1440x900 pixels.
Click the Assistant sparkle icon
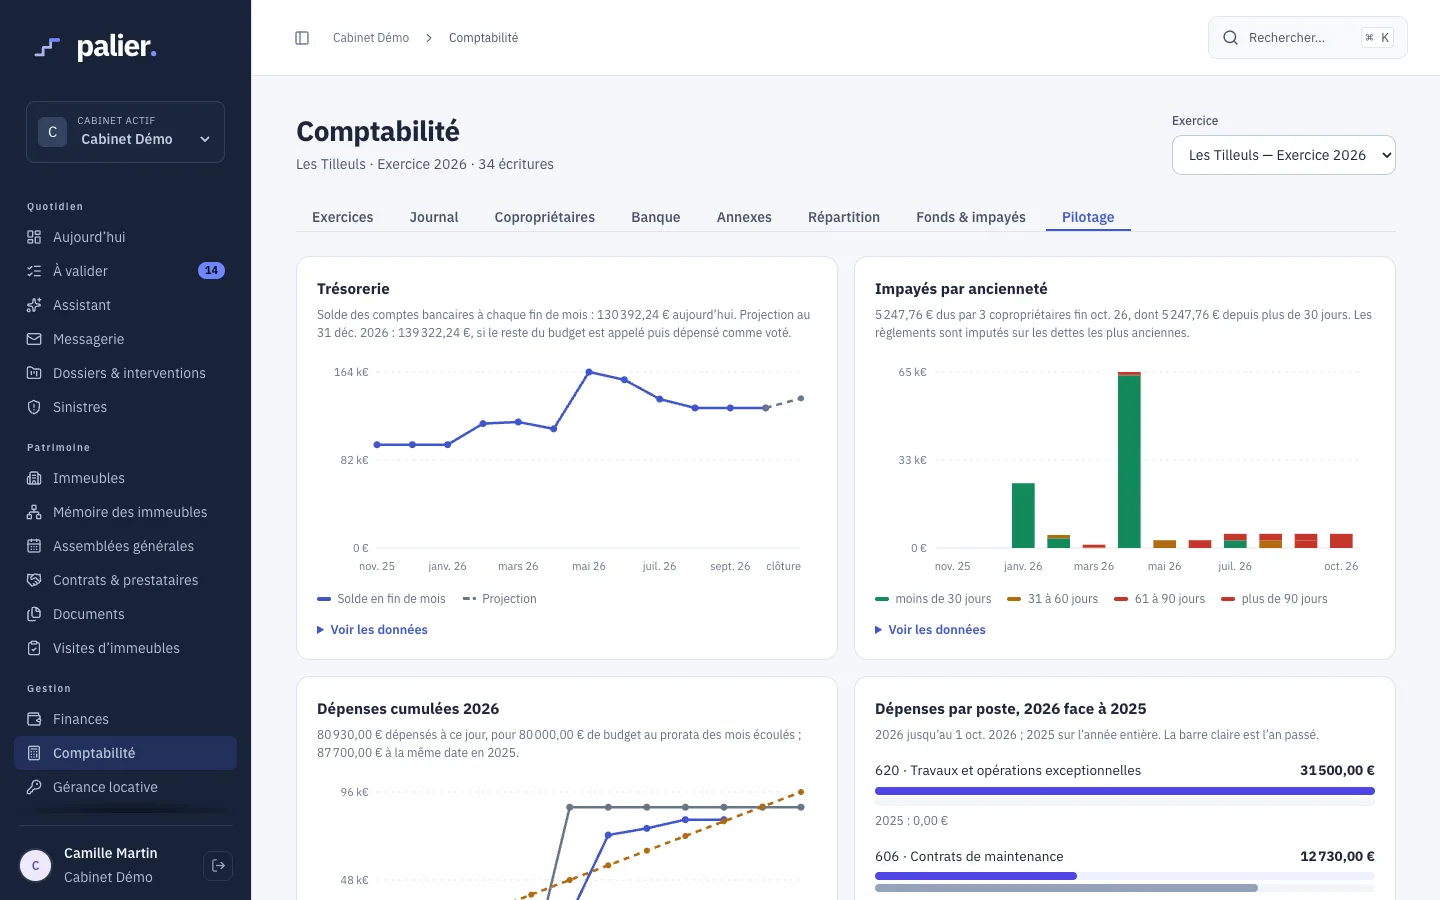coord(34,305)
